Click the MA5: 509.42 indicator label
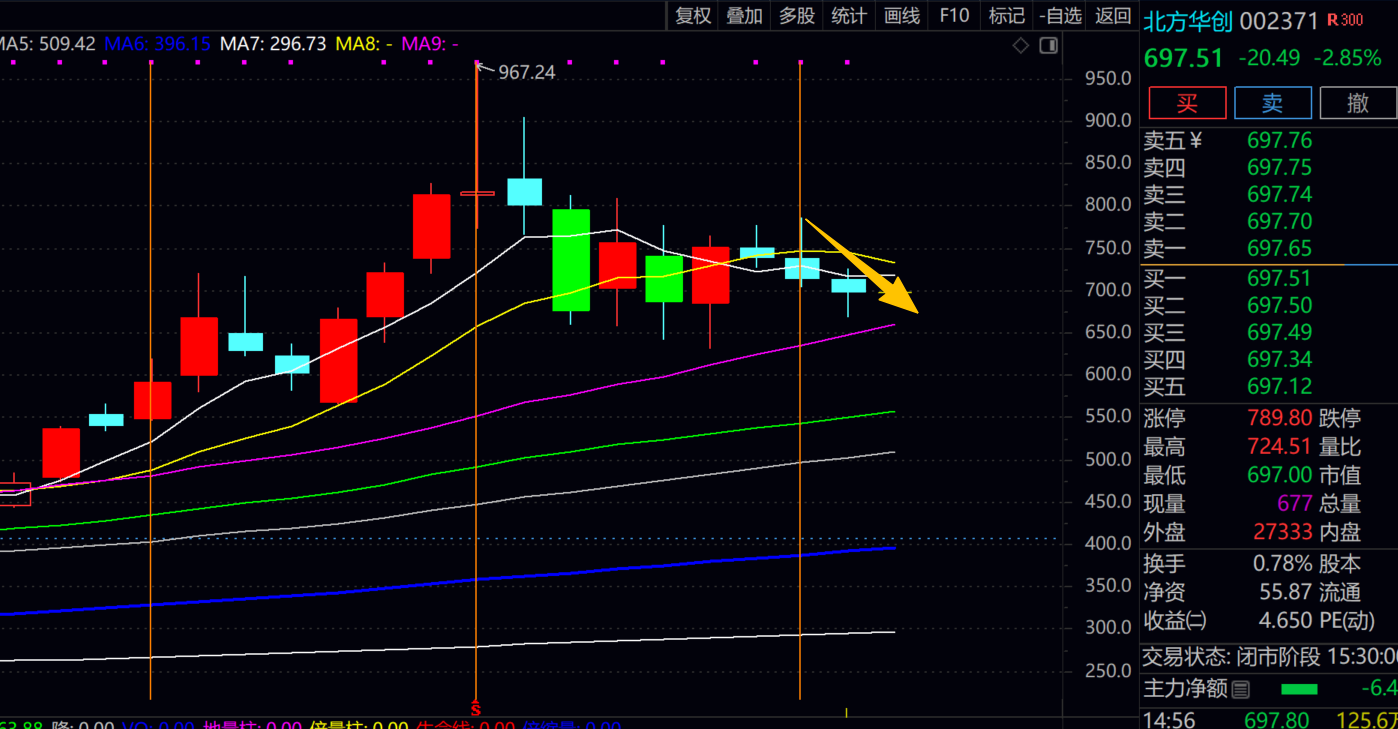 tap(48, 44)
